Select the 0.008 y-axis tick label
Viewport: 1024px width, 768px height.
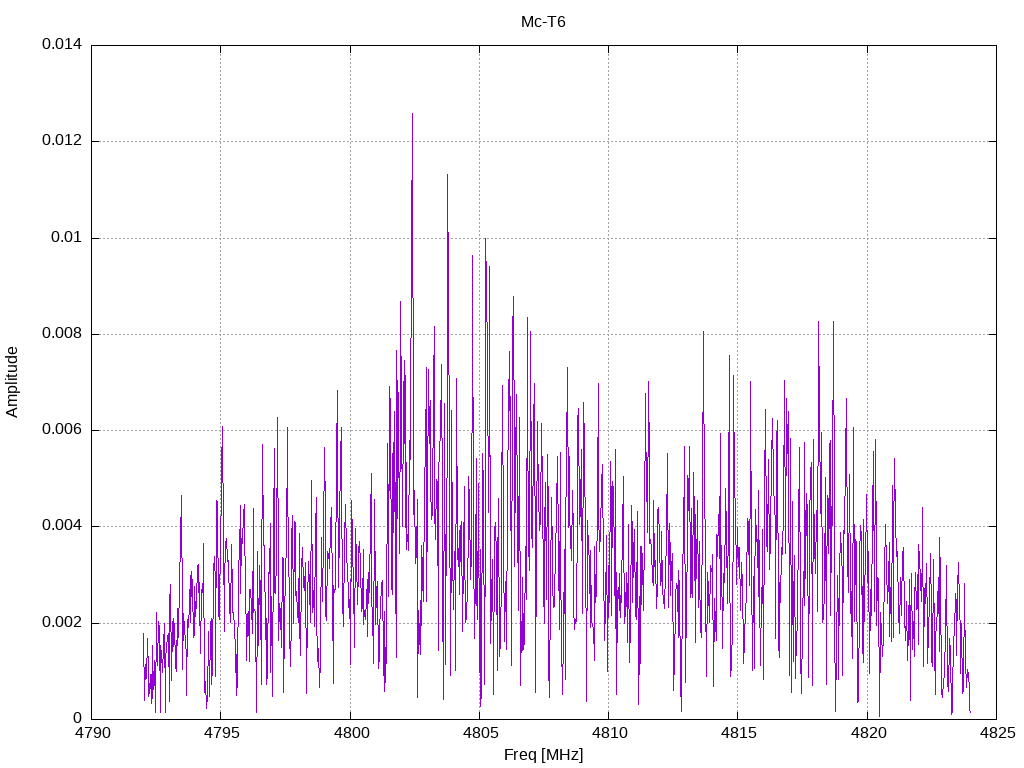[x=62, y=334]
